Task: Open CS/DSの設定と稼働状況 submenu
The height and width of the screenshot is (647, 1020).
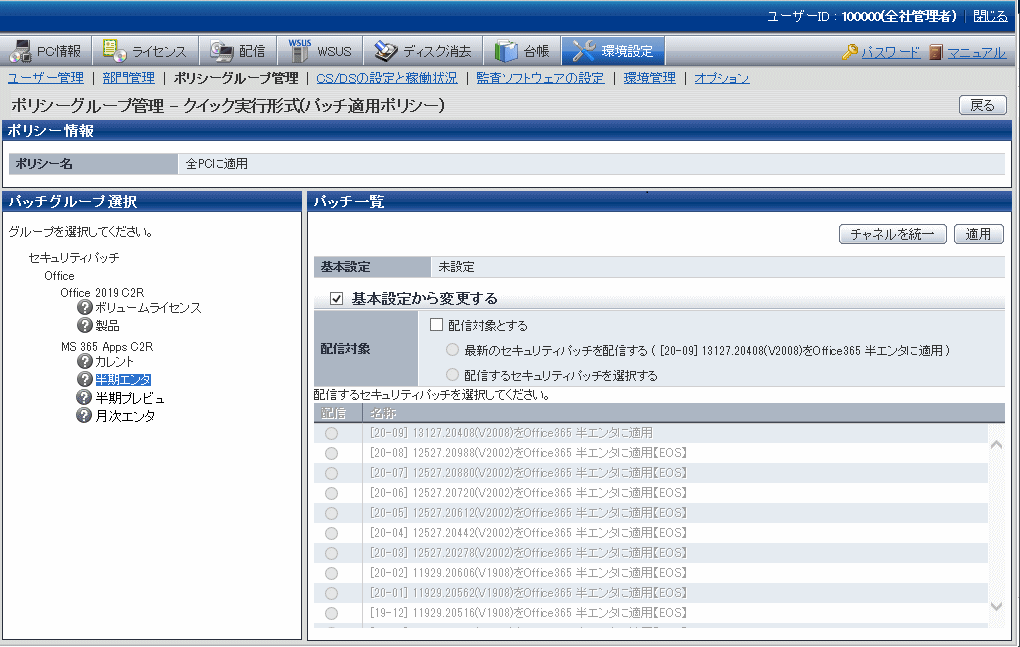Action: pyautogui.click(x=386, y=78)
